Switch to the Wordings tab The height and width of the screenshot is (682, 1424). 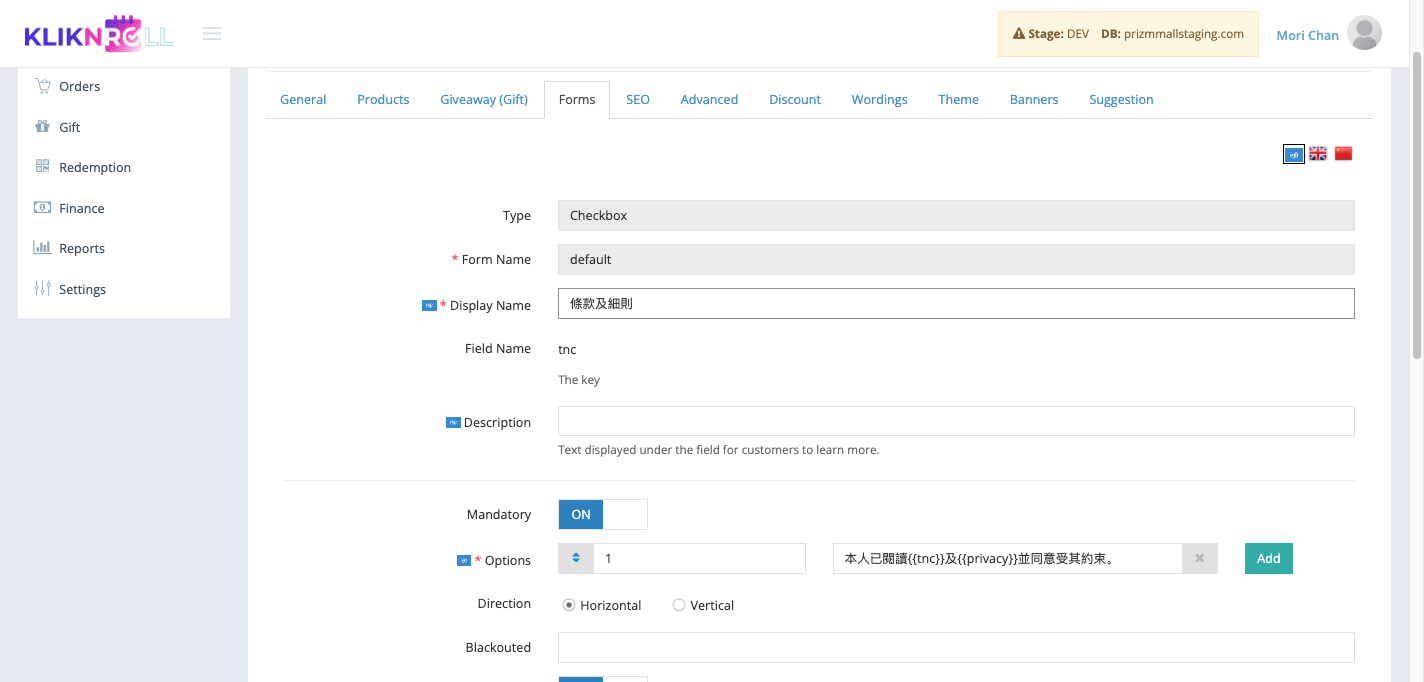click(x=880, y=99)
